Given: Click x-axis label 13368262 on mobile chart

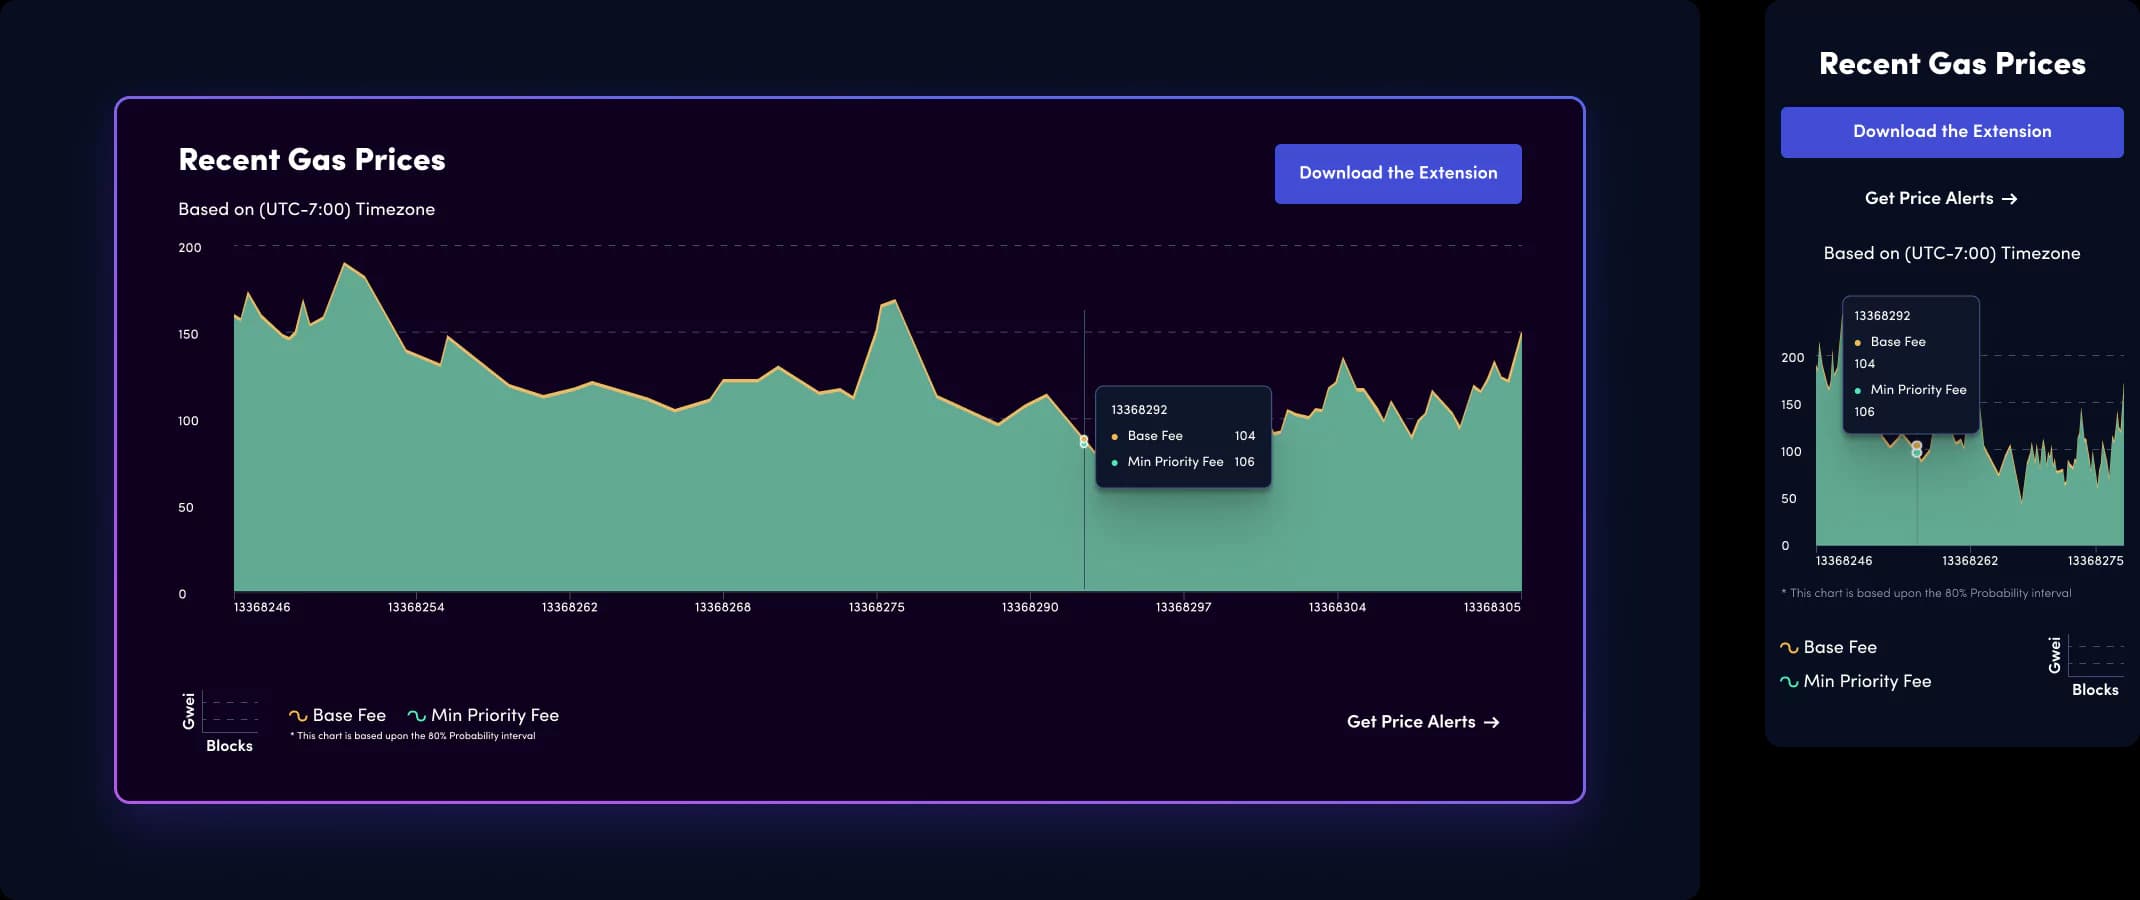Looking at the screenshot, I should click(x=1970, y=561).
